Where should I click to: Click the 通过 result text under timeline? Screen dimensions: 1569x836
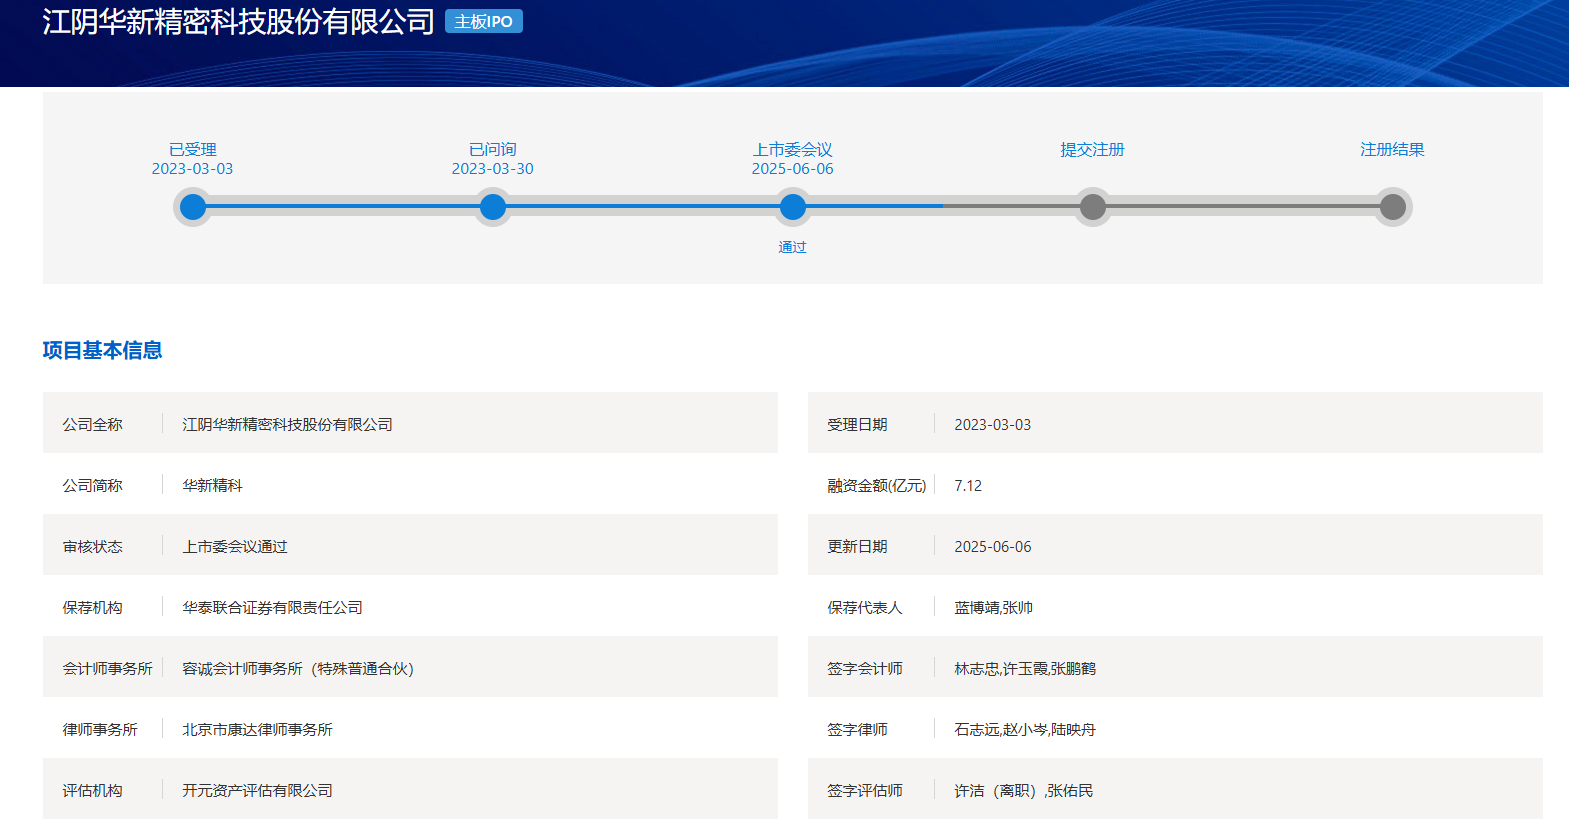click(793, 247)
